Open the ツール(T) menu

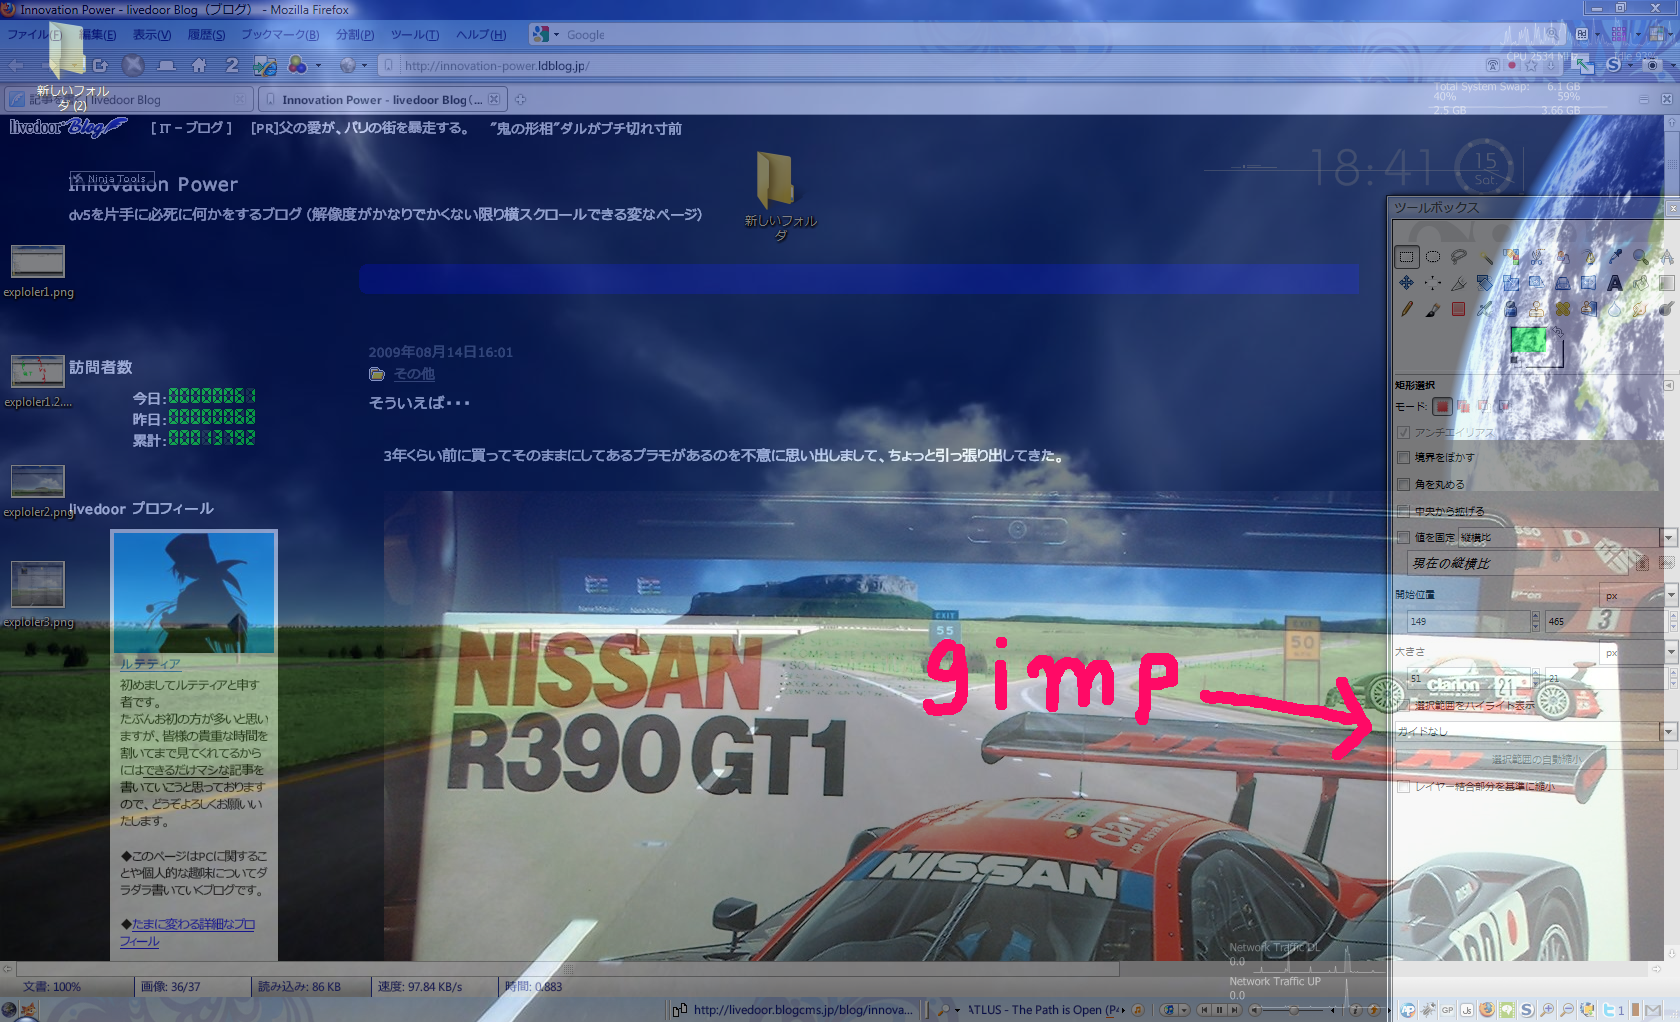415,35
